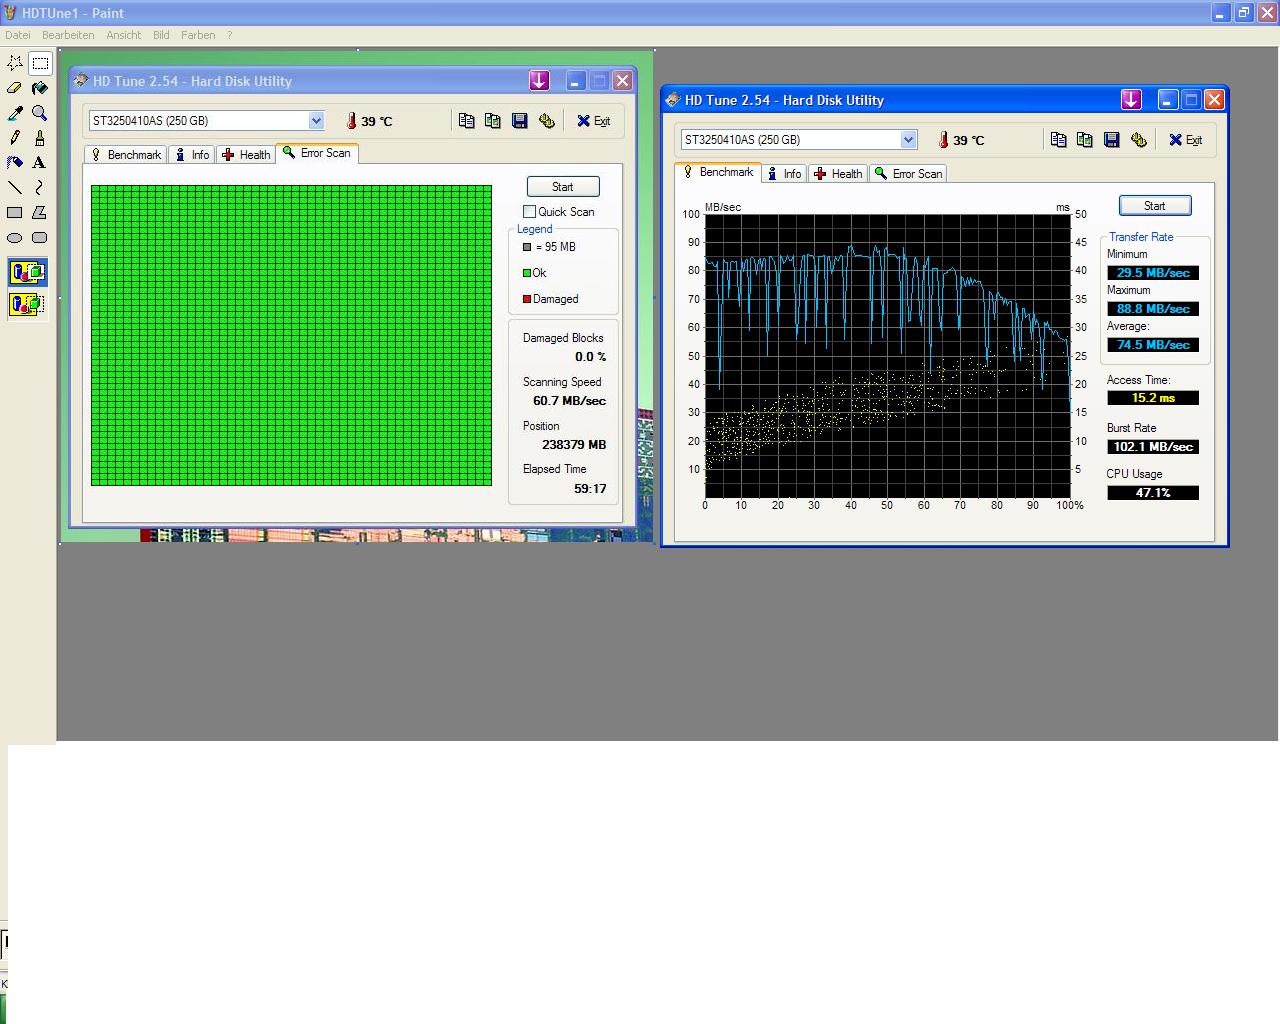Enable opaque selection mode option
Viewport: 1280px width, 1024px height.
tap(27, 272)
